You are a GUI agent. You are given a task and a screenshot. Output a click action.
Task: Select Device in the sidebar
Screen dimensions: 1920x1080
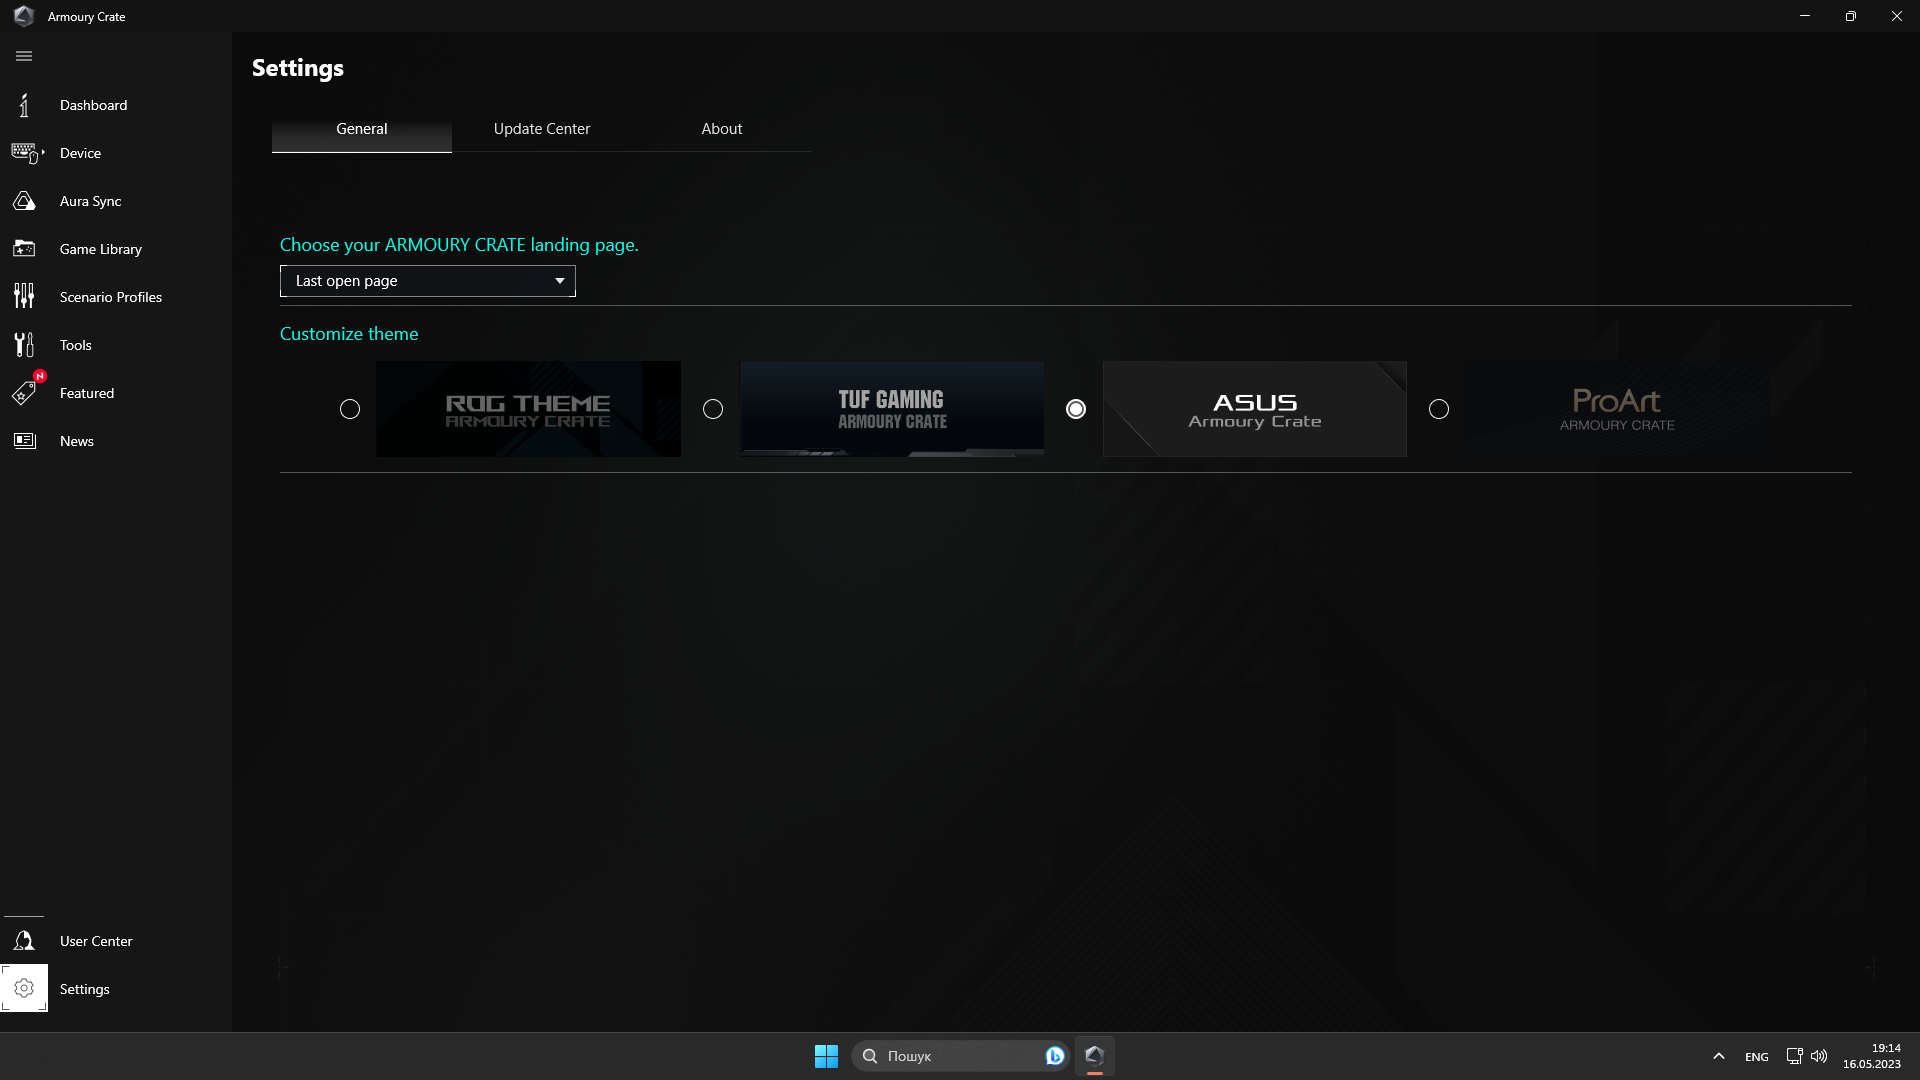point(80,152)
